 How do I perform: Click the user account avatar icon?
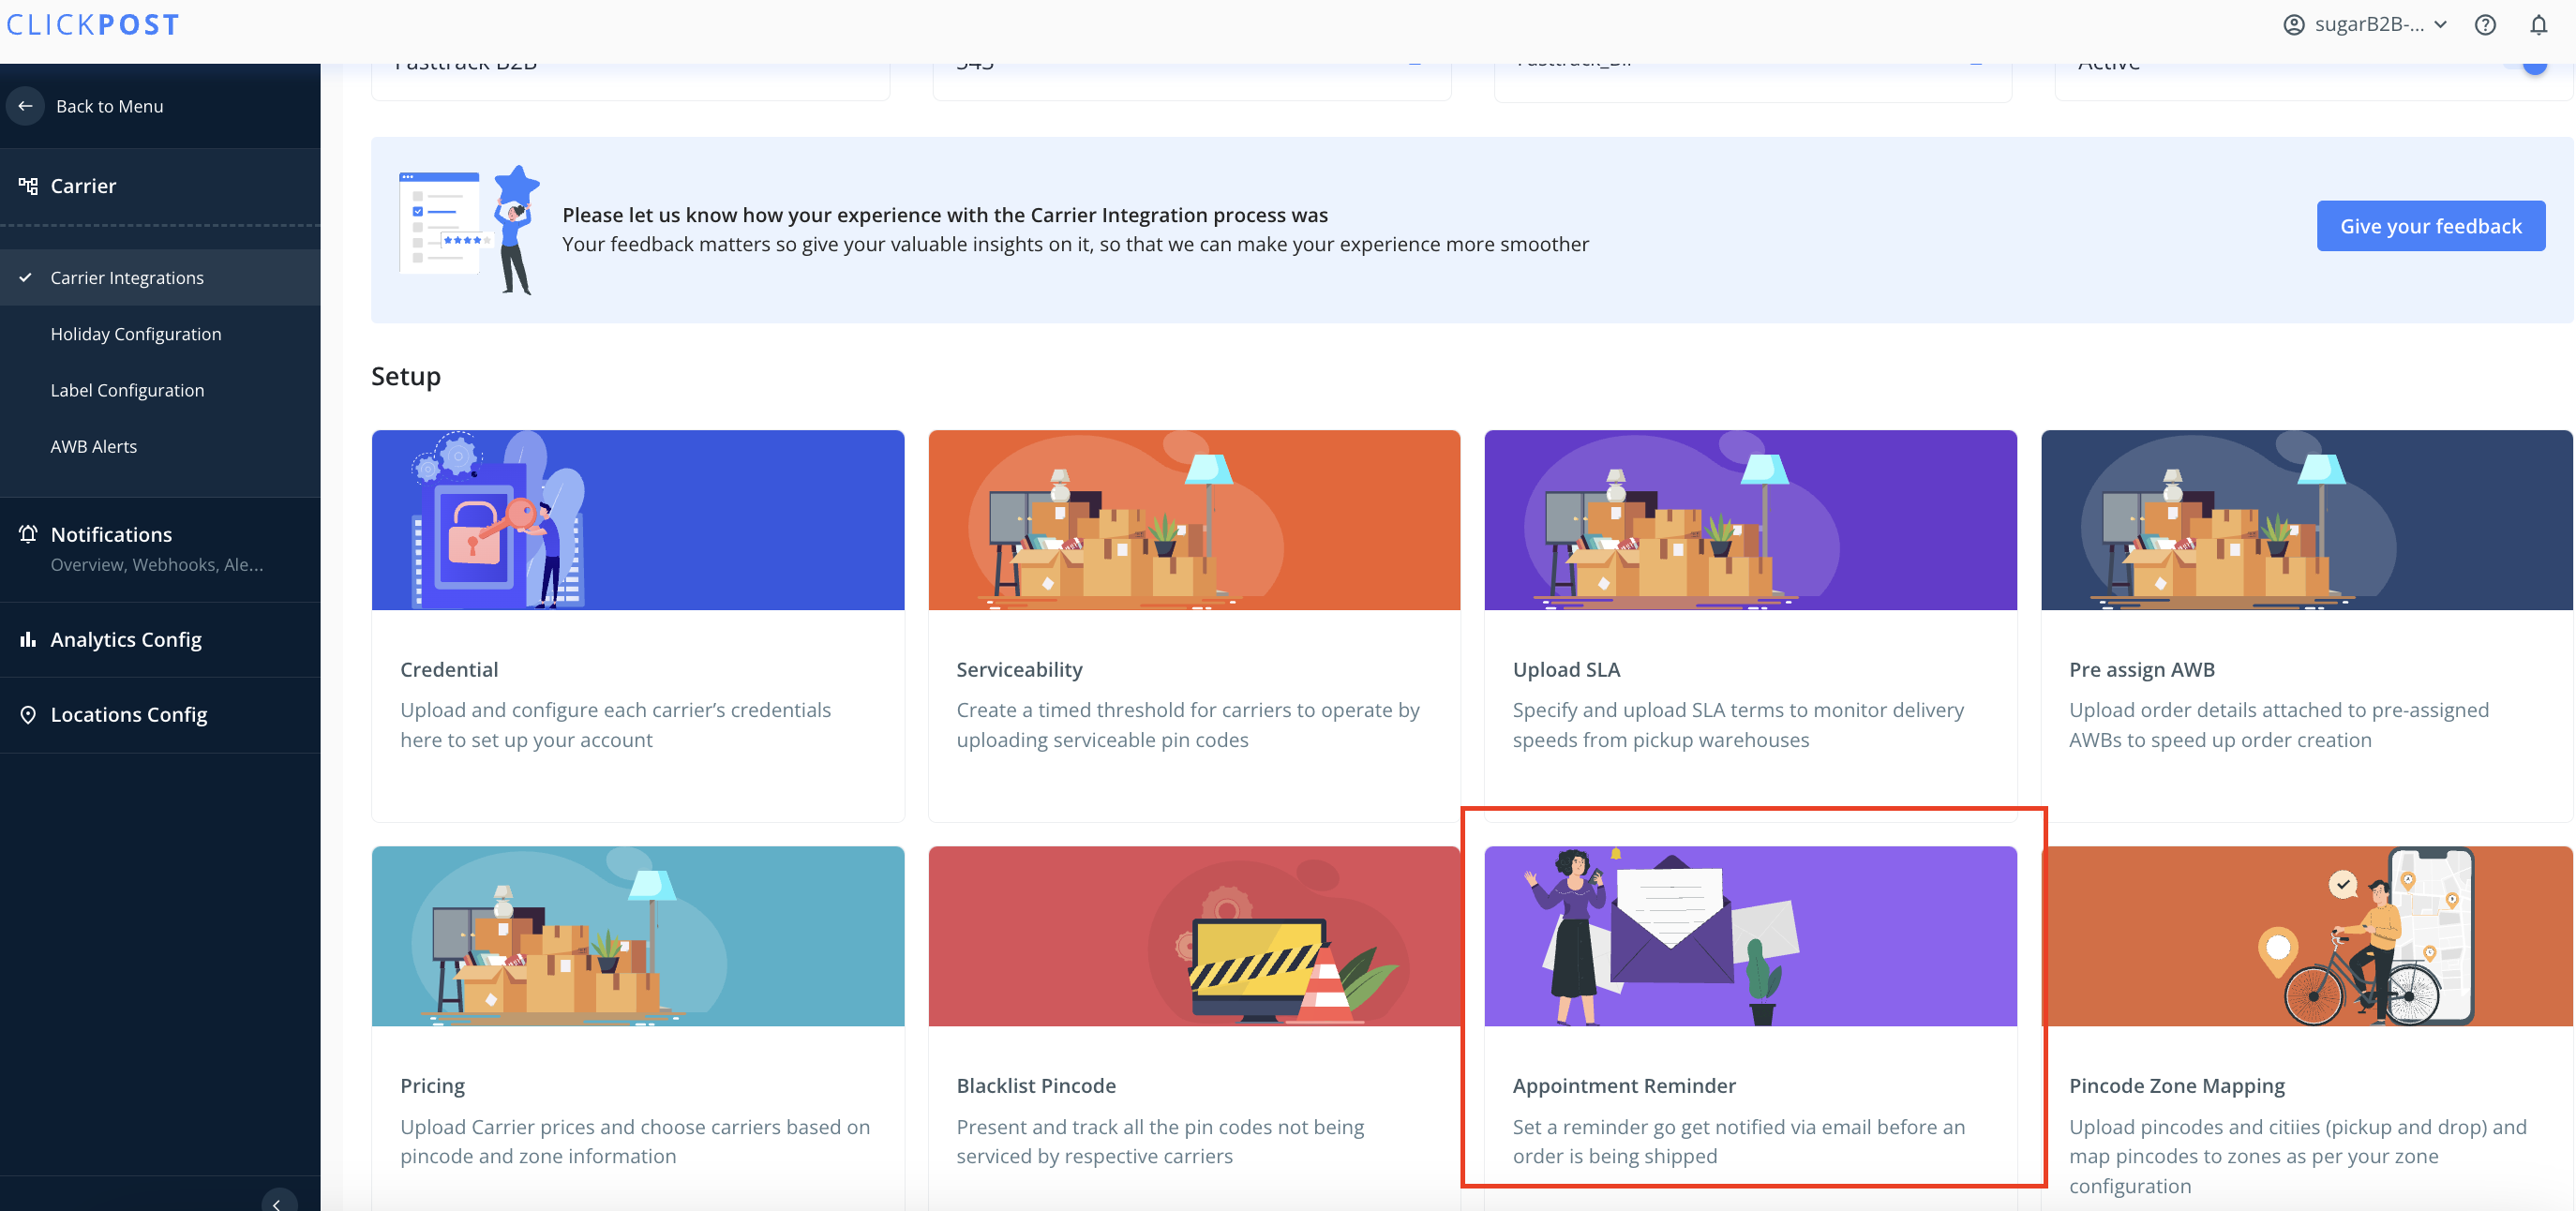click(x=2294, y=25)
